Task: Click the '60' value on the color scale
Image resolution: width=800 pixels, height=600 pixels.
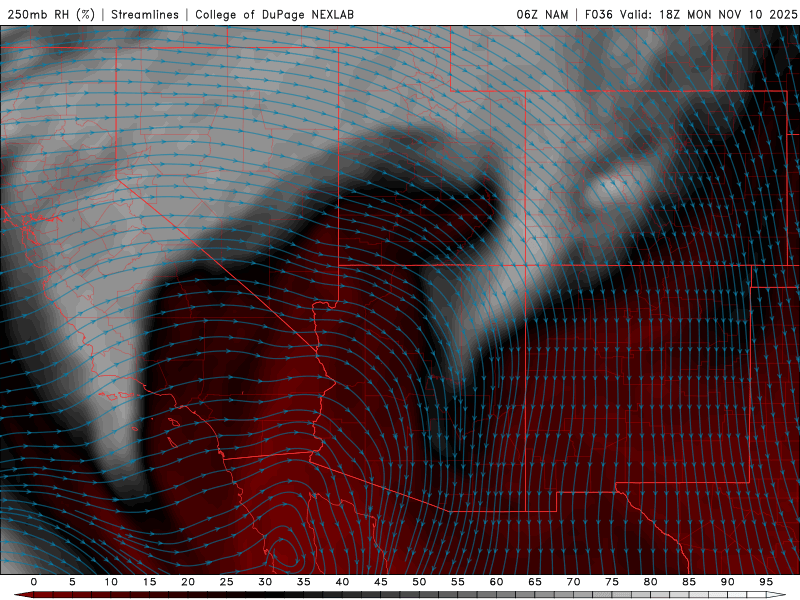Action: point(496,582)
